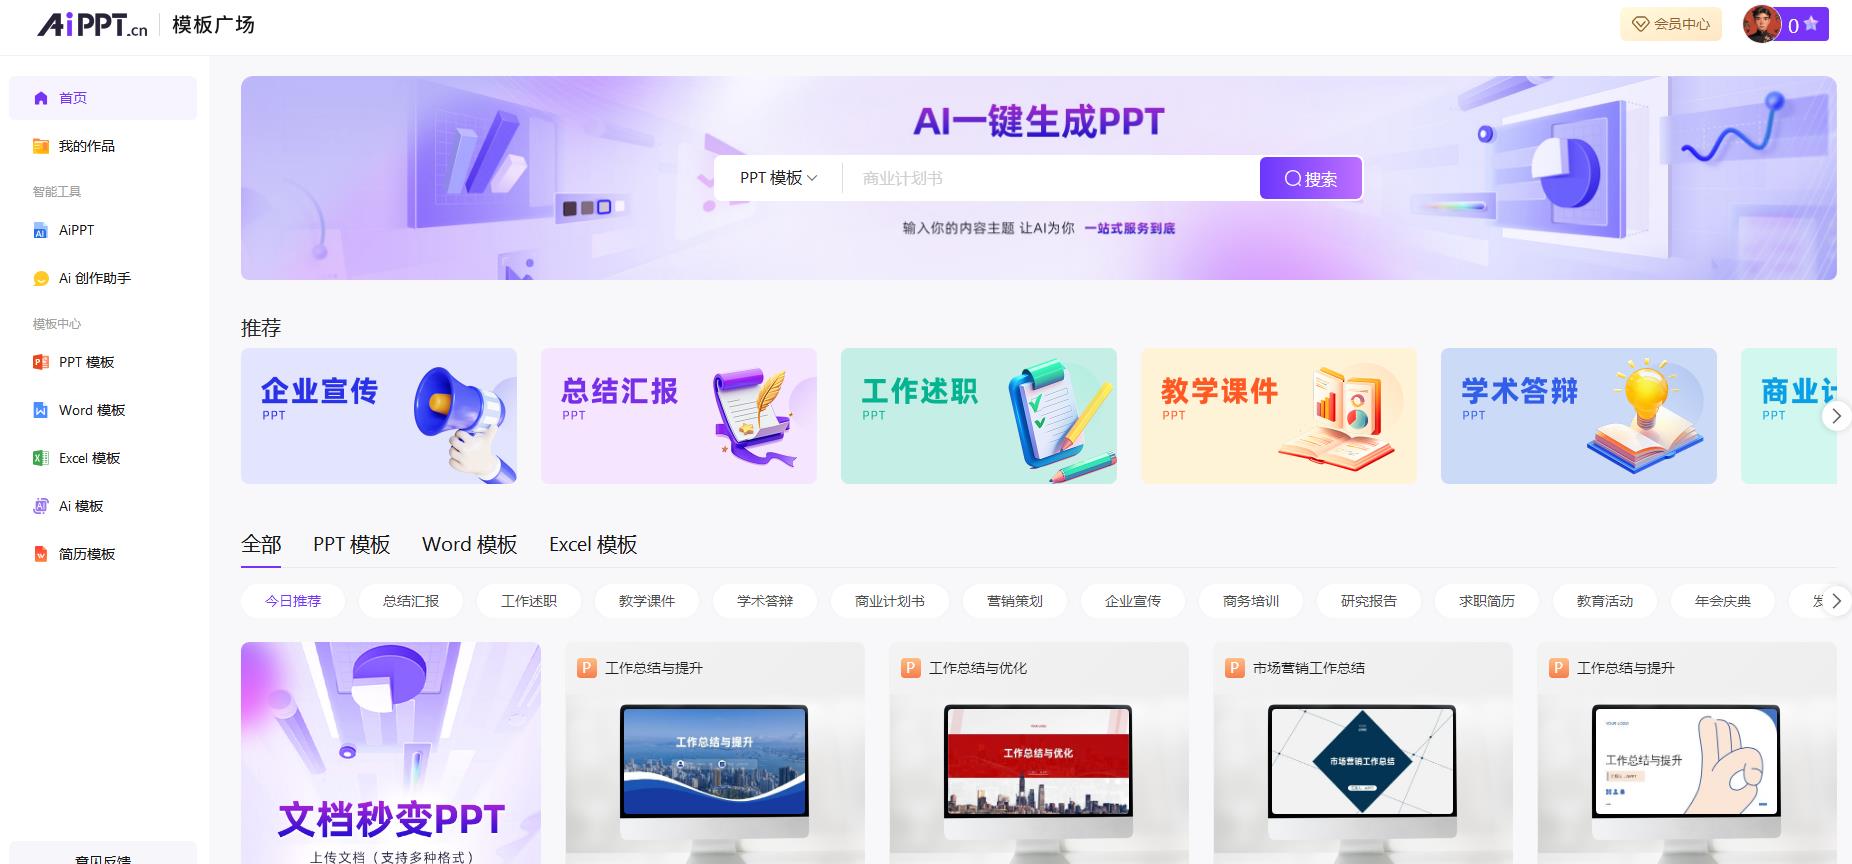
Task: Switch to the PPT 模板 tab
Action: 351,544
